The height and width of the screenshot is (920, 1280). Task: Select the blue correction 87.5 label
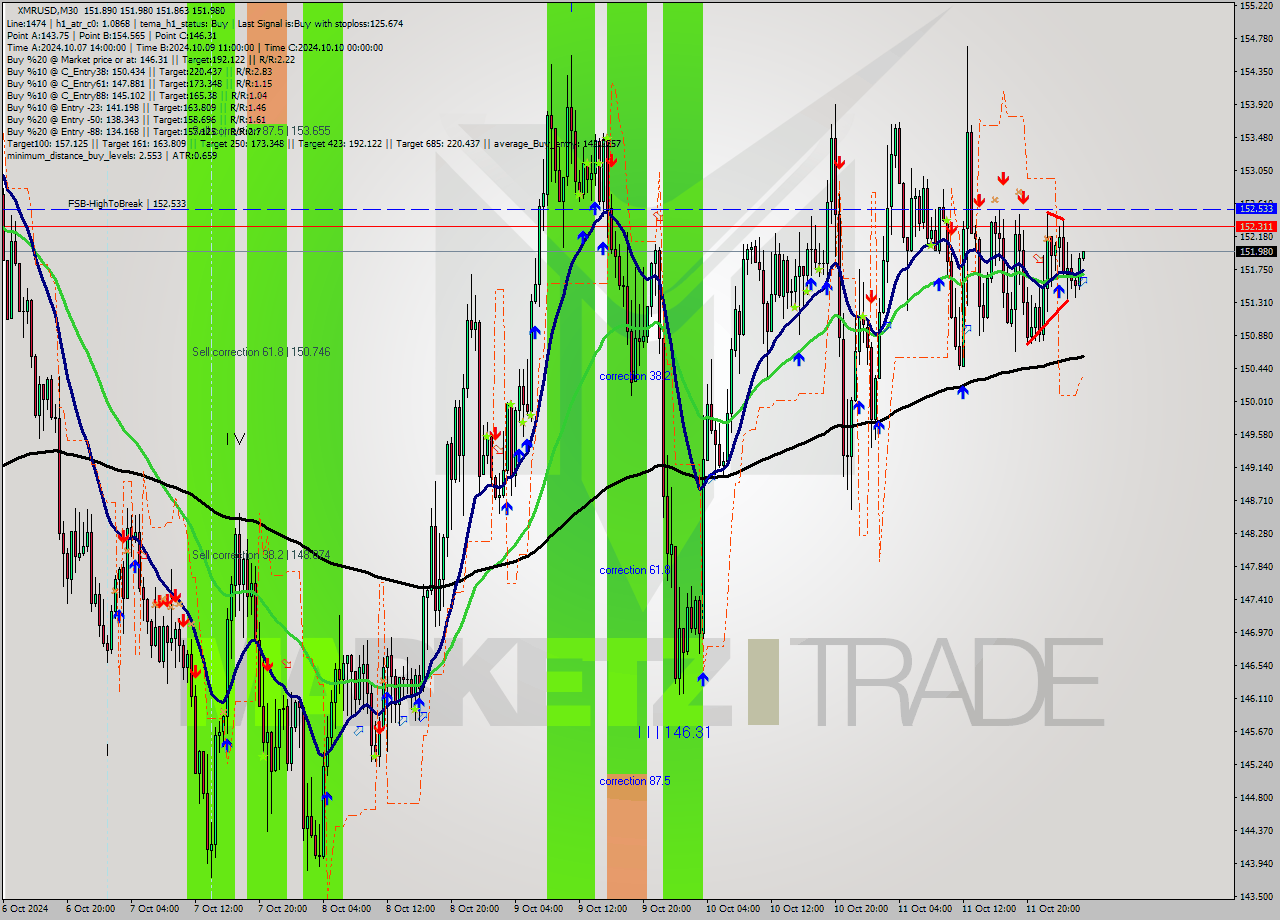point(634,781)
